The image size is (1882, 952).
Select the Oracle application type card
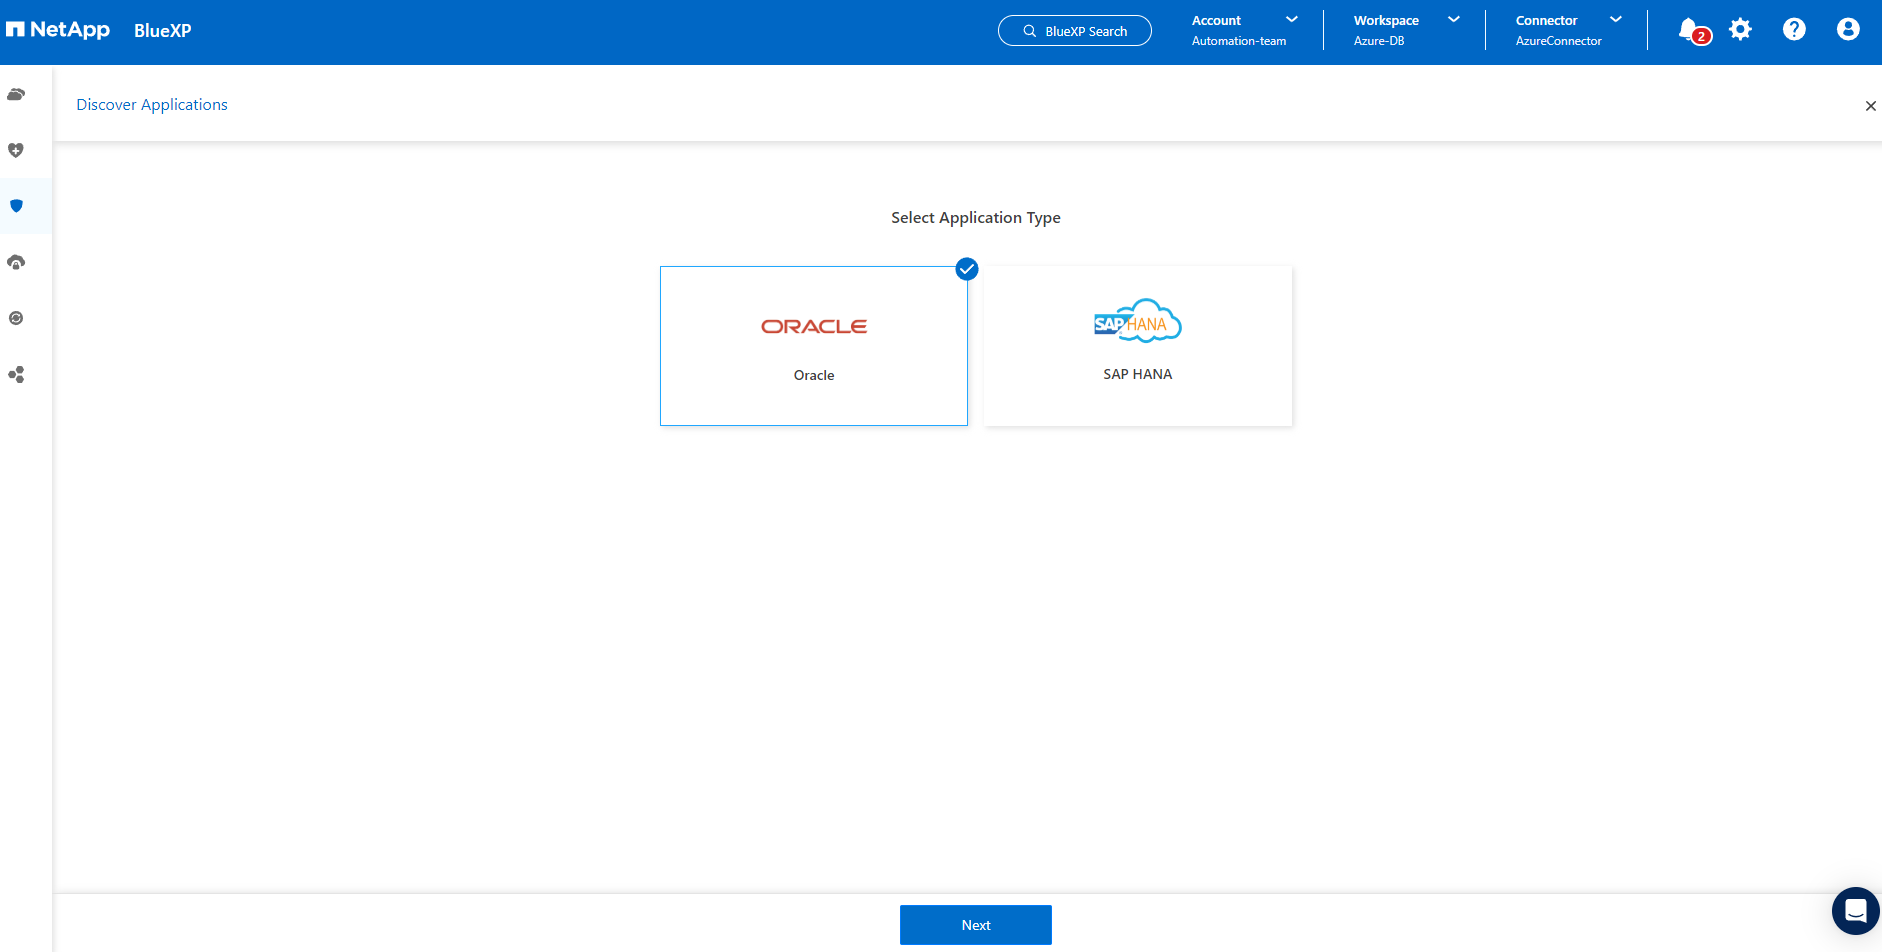(x=813, y=346)
